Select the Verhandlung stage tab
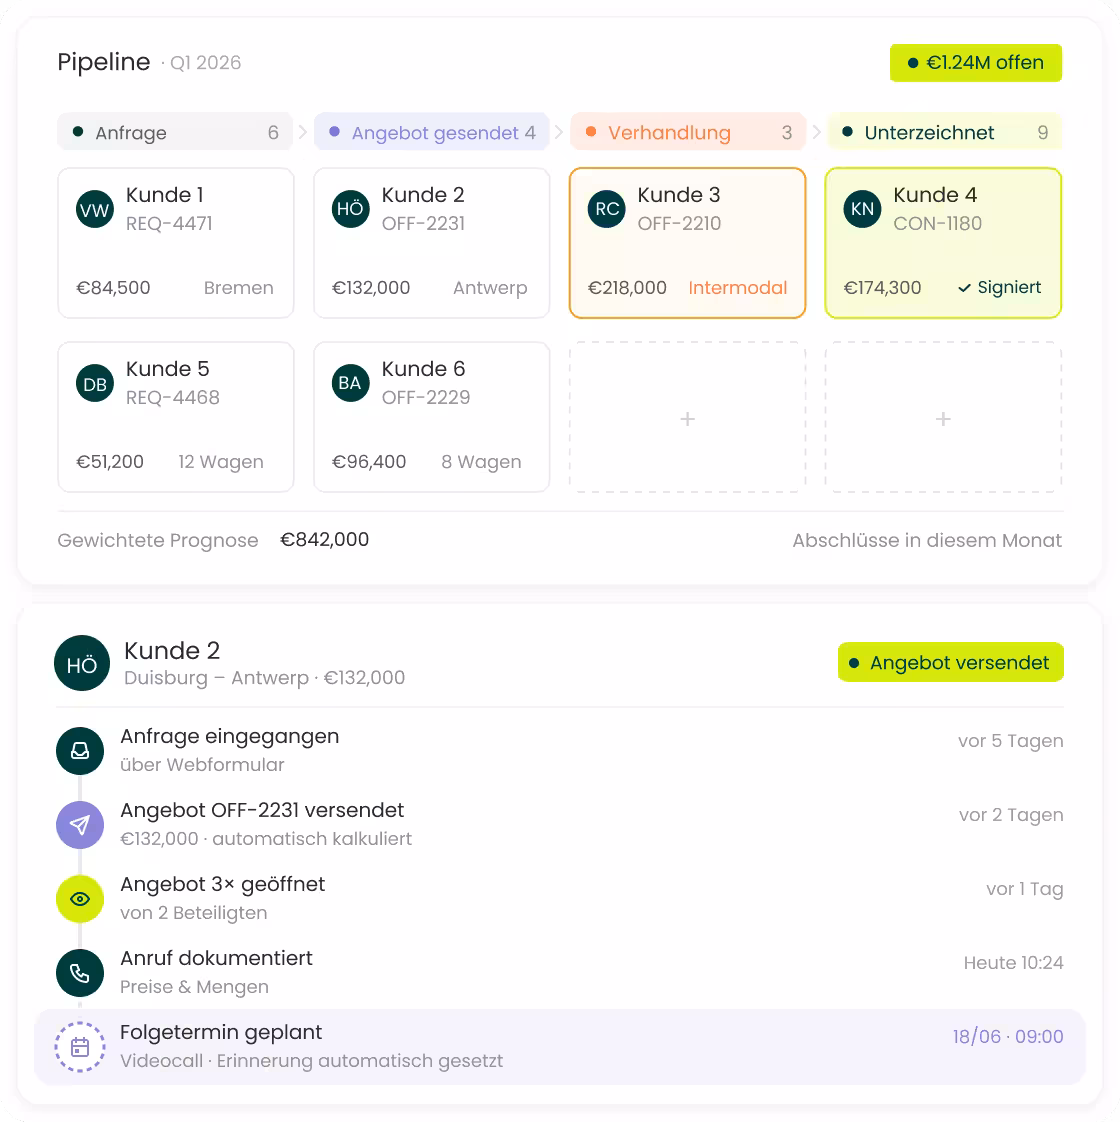Screen dimensions: 1120x1122 click(x=688, y=132)
